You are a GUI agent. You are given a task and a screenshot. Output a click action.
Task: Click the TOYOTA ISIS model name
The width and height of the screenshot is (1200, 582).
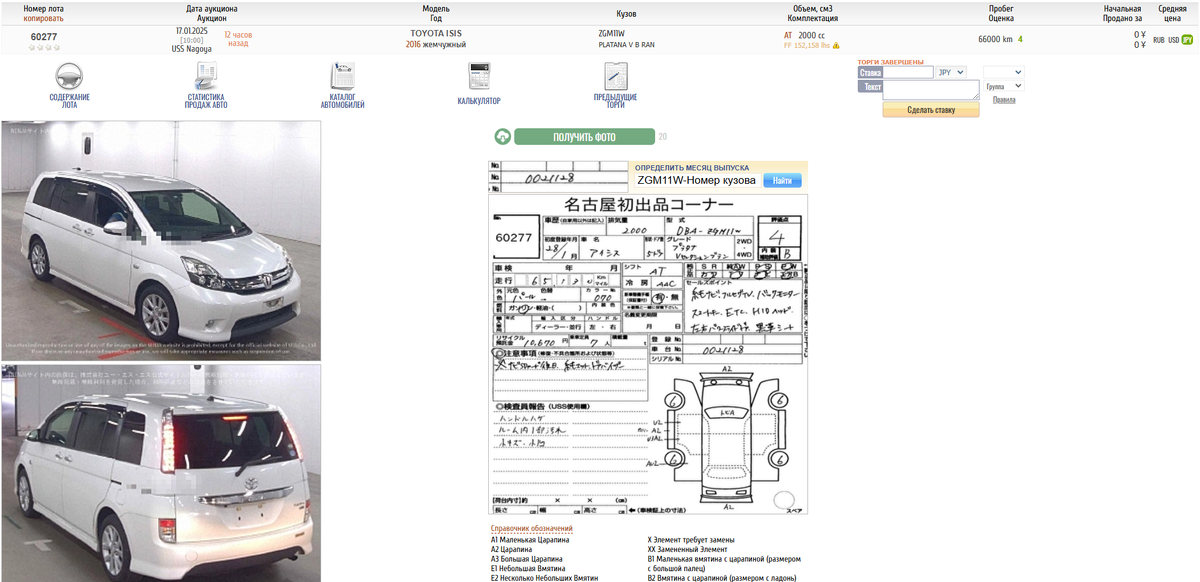tap(436, 33)
